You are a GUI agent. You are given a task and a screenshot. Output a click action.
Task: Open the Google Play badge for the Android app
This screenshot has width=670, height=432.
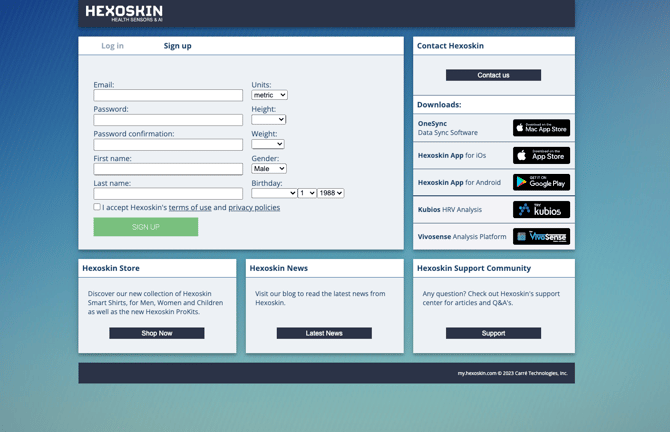[x=541, y=182]
